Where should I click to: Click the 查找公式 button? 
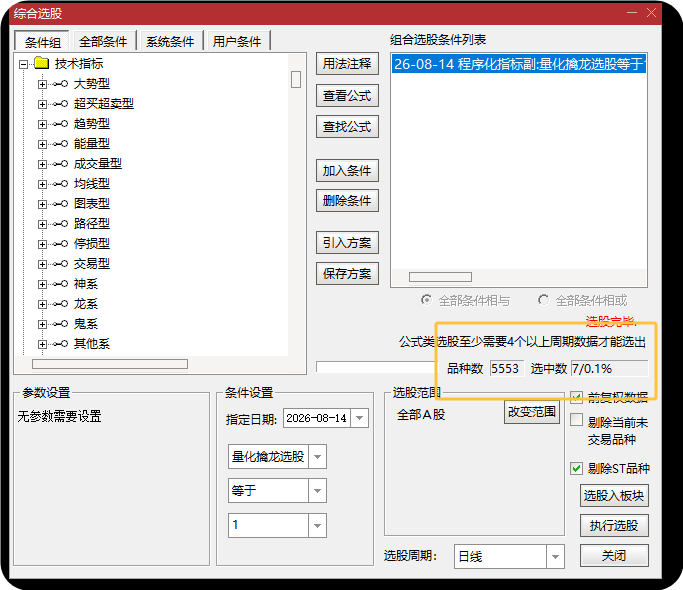(x=347, y=127)
